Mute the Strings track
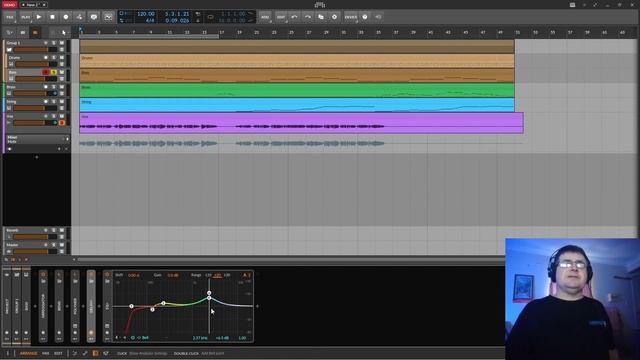 (x=62, y=102)
